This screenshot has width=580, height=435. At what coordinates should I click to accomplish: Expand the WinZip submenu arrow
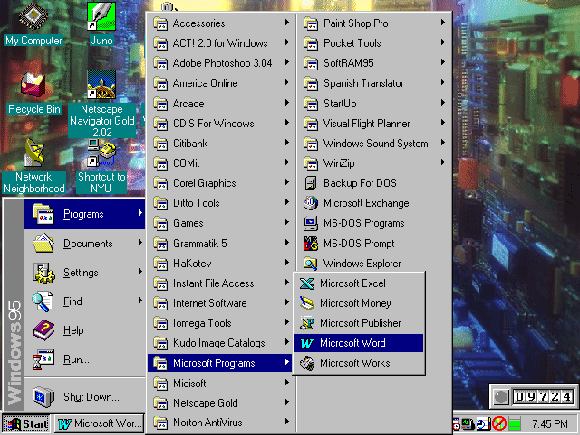tap(442, 163)
